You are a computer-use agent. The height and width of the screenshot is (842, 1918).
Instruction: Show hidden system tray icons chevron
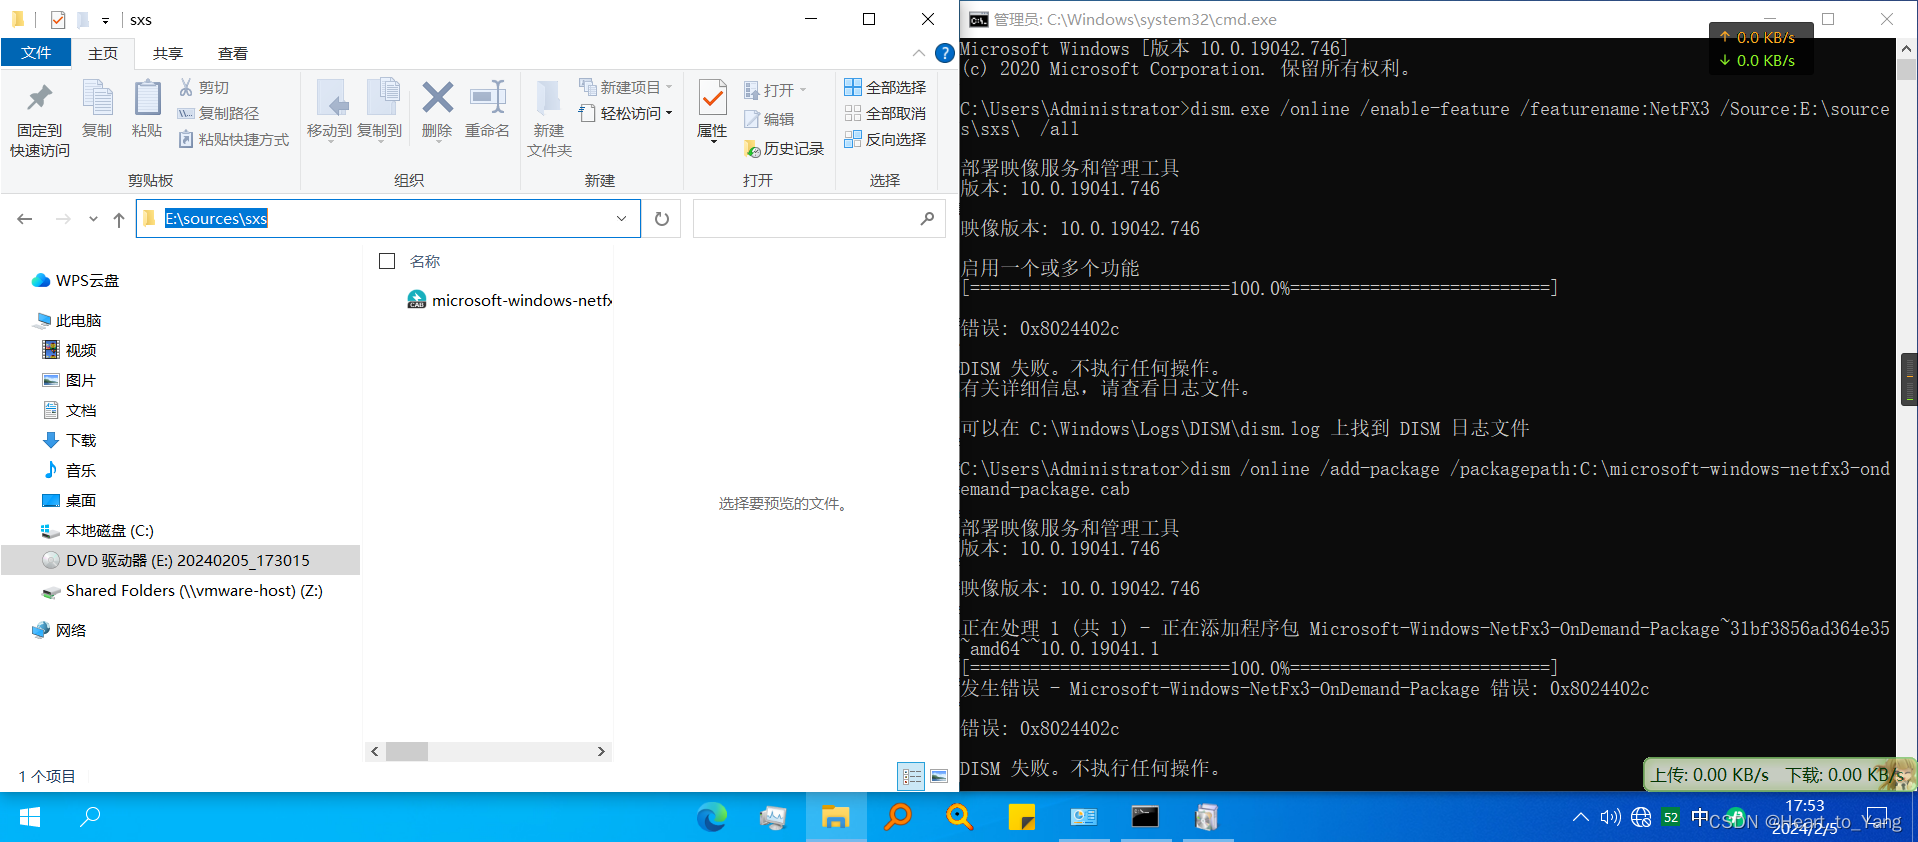point(1580,817)
